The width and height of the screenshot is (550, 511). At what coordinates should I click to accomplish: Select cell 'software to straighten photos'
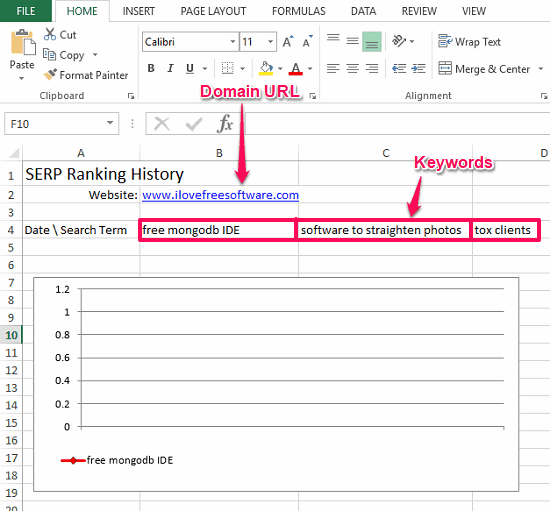[x=385, y=230]
